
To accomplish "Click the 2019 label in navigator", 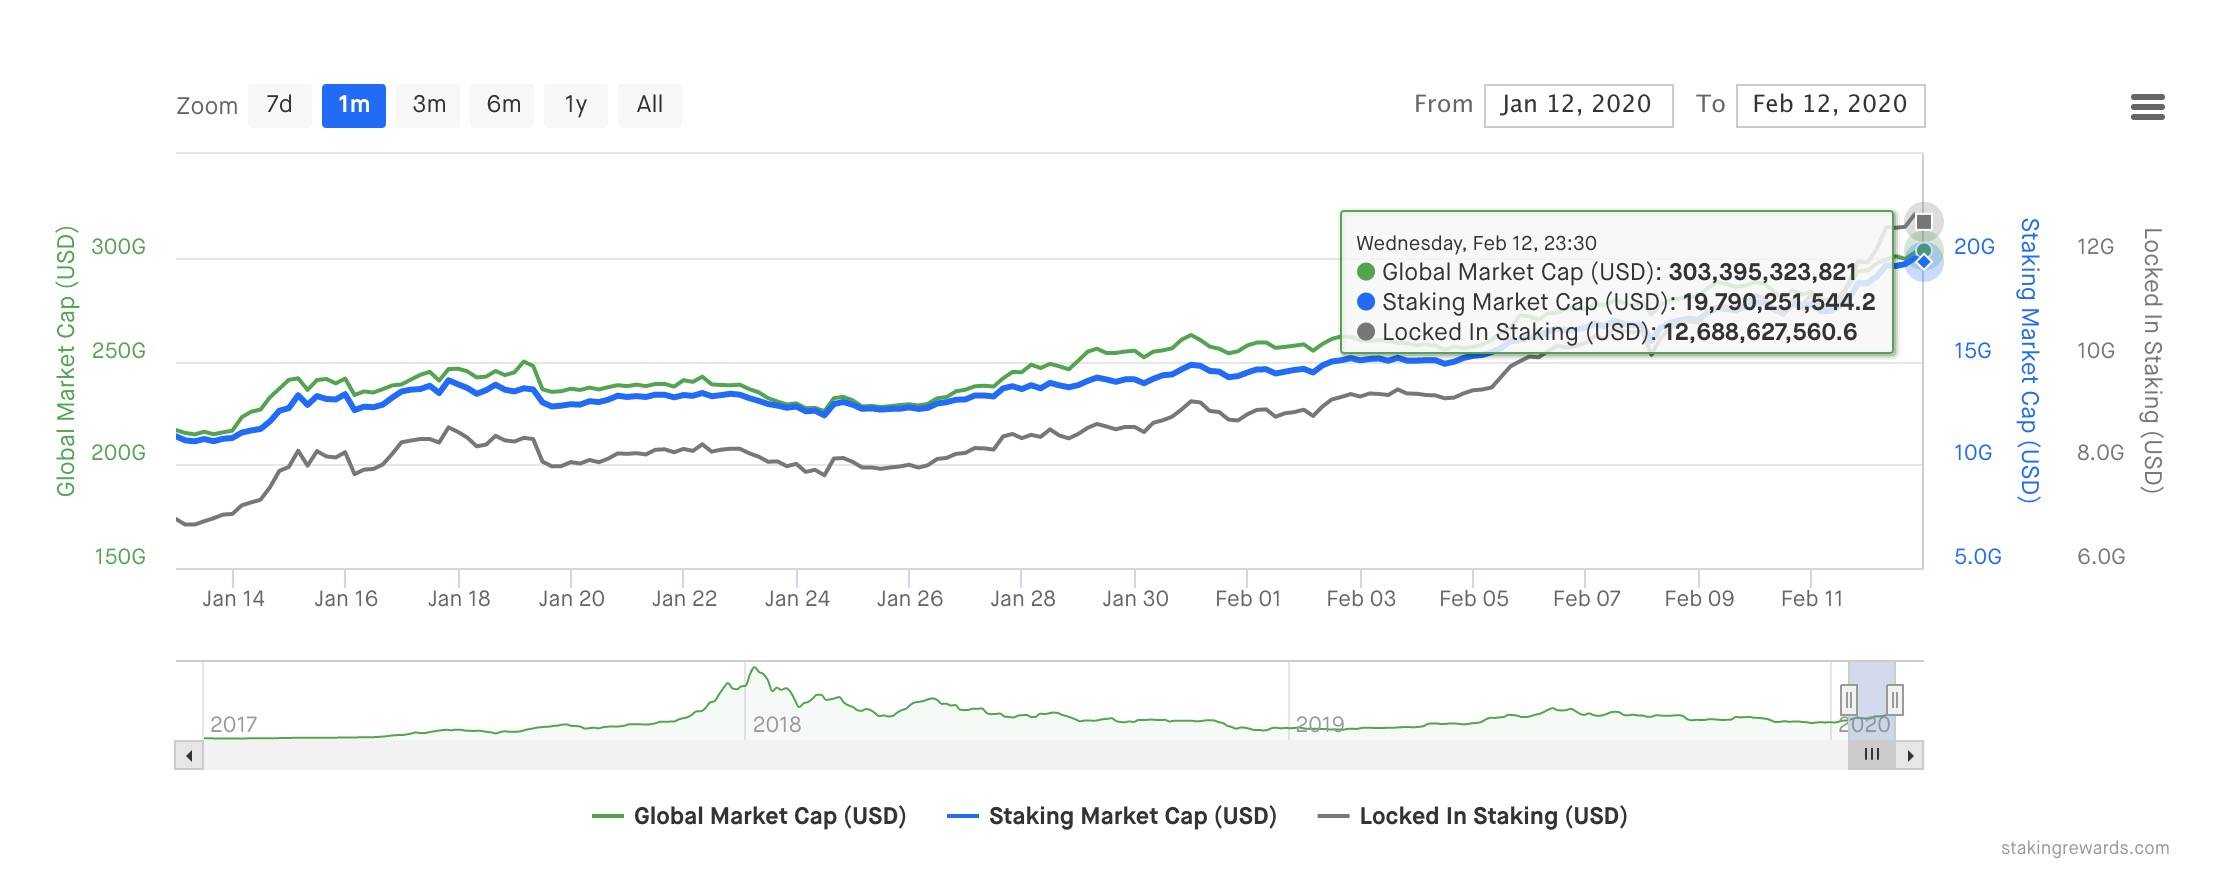I will 1320,724.
